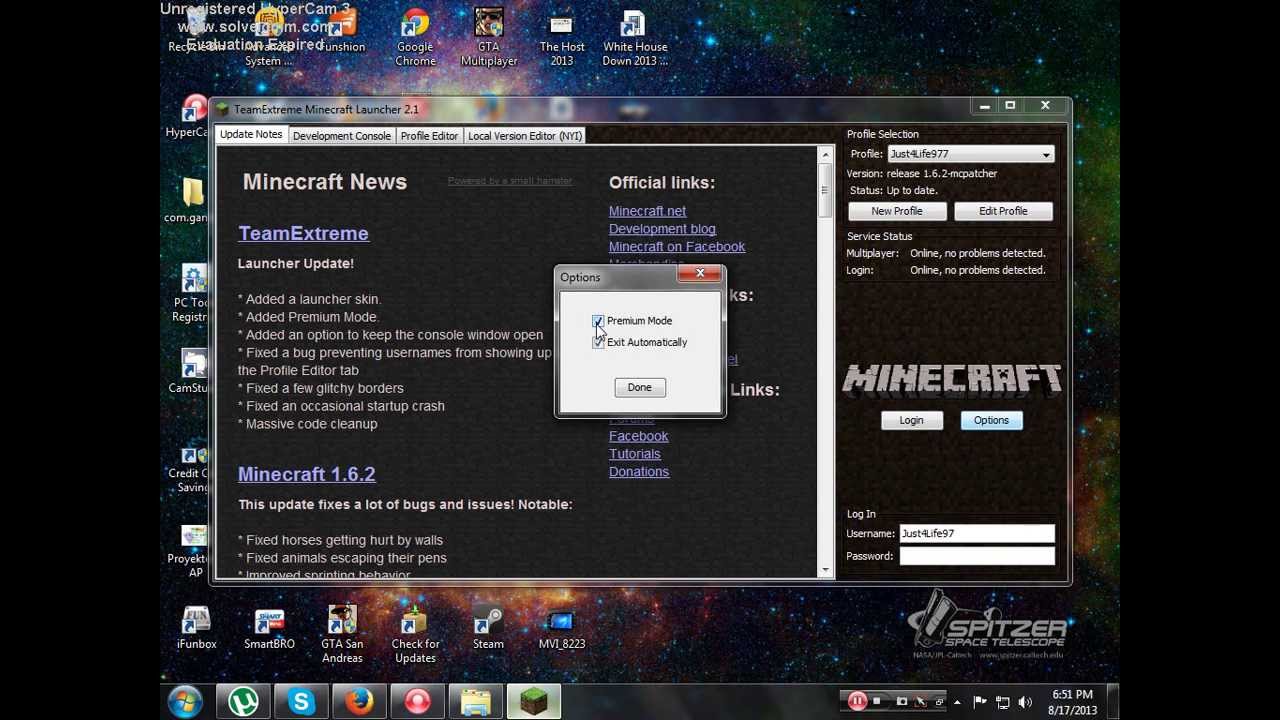Close the Options dialog
The height and width of the screenshot is (720, 1280).
(x=700, y=273)
